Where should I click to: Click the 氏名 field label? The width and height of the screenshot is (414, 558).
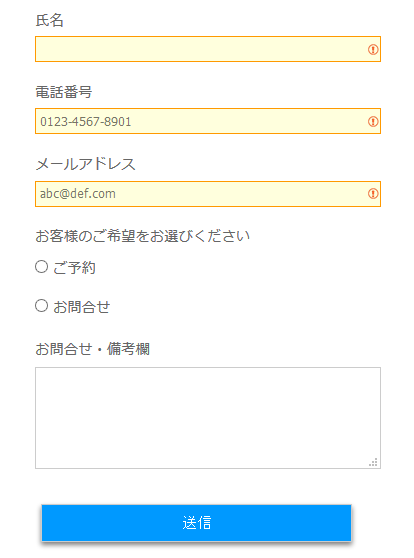click(x=49, y=20)
